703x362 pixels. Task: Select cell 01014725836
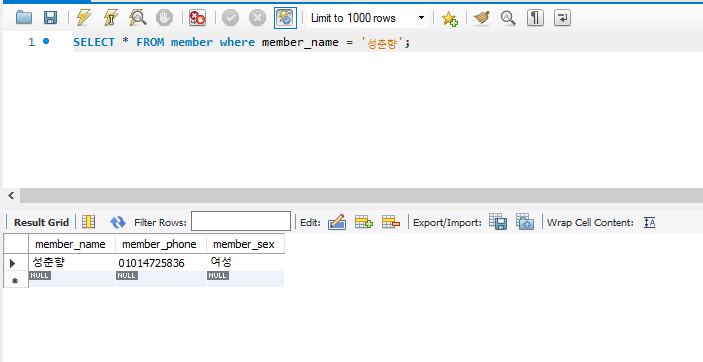coord(161,262)
